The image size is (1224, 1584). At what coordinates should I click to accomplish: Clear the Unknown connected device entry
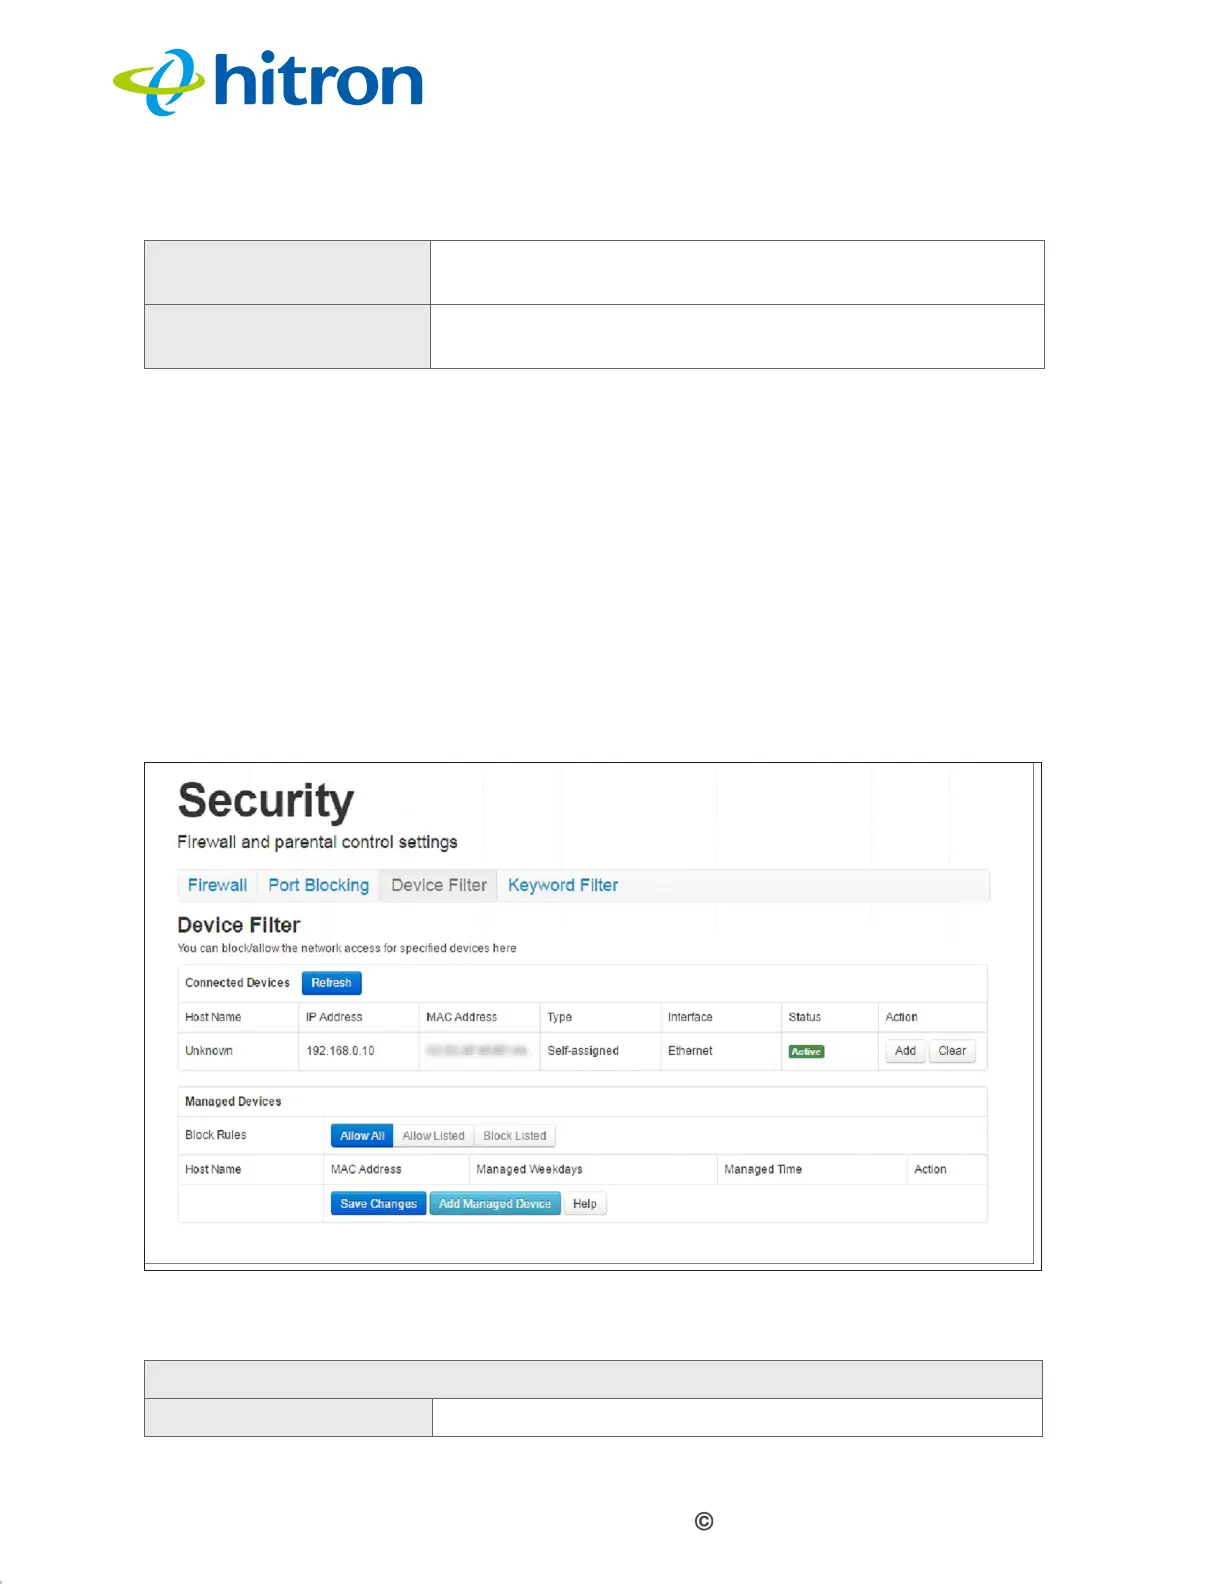(952, 1051)
